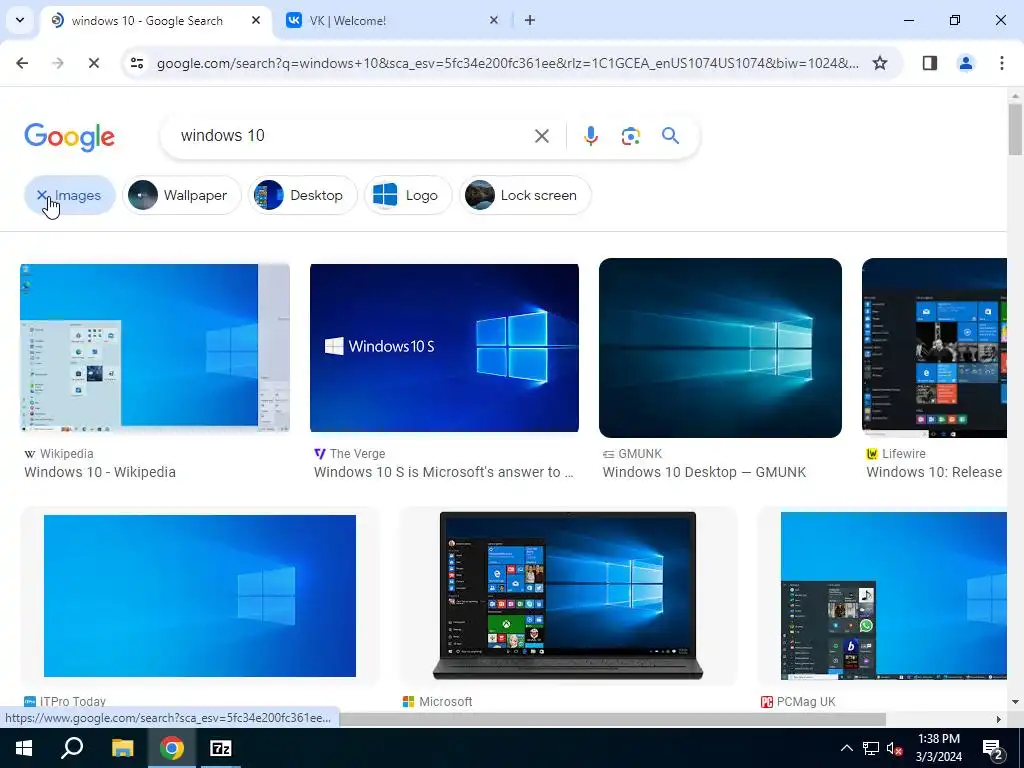1024x768 pixels.
Task: Stop loading the page
Action: 93,63
